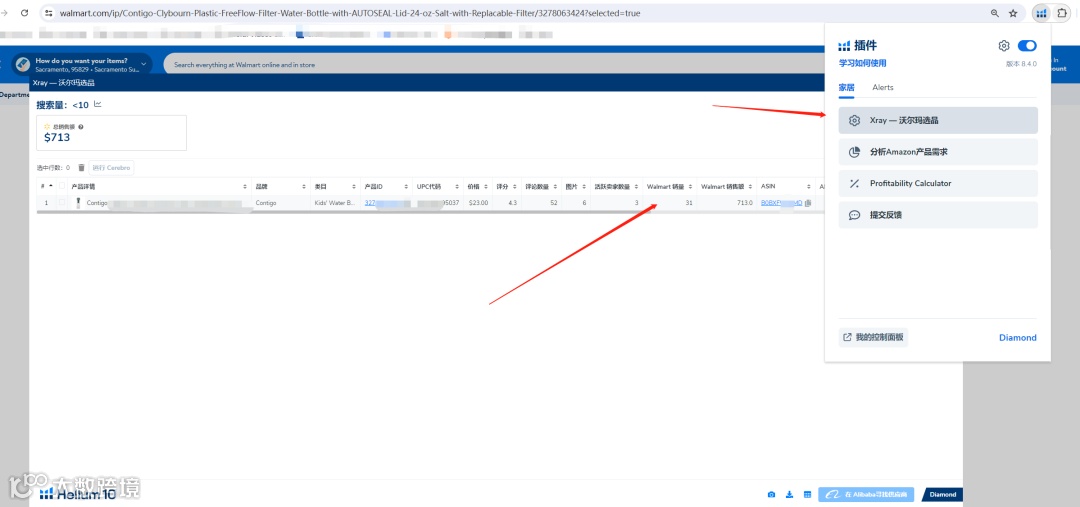Launch Xray — 沃尔玛选品 tool

[x=938, y=121]
